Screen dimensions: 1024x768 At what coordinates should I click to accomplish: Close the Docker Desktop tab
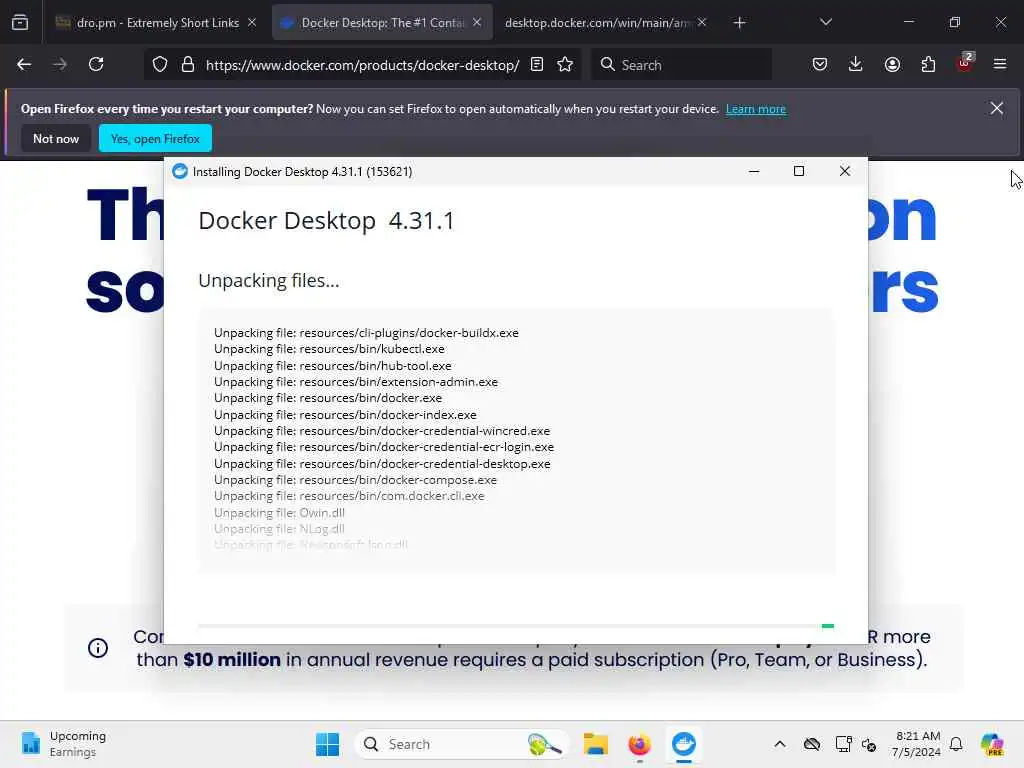click(x=477, y=23)
